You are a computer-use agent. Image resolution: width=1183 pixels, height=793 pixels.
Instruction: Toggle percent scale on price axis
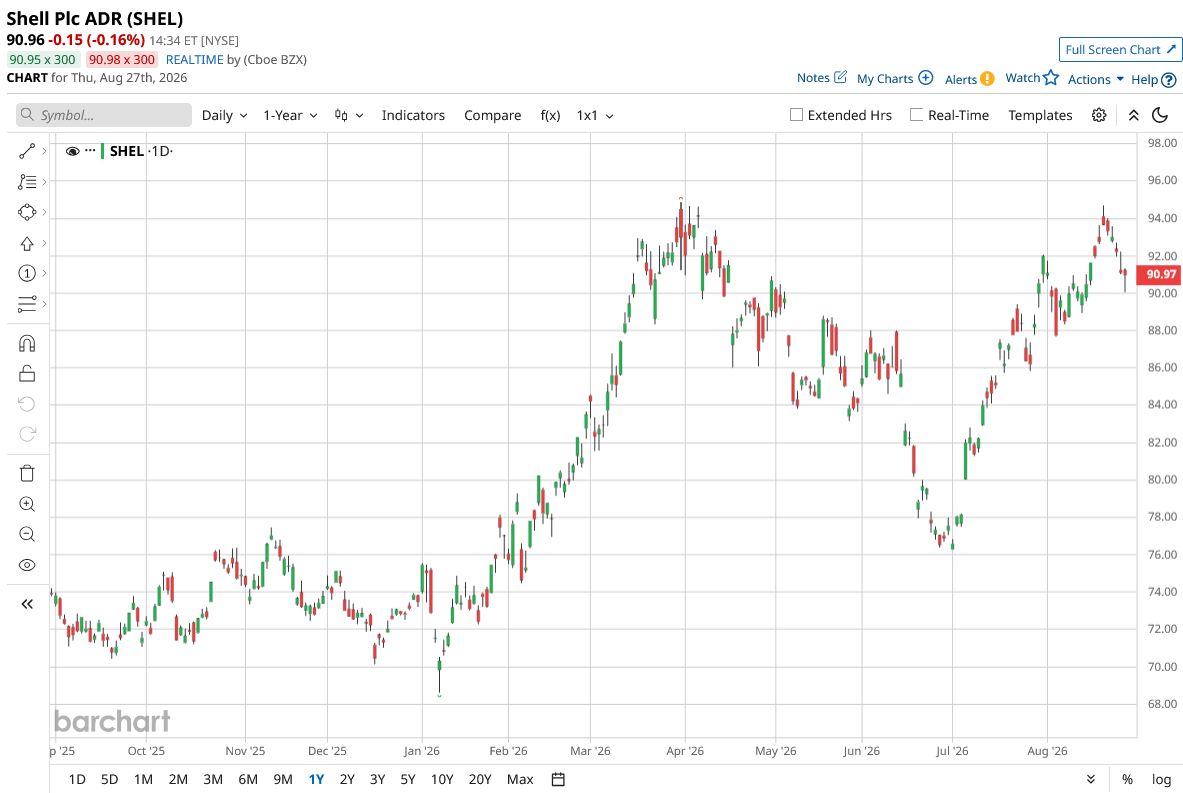click(1127, 779)
